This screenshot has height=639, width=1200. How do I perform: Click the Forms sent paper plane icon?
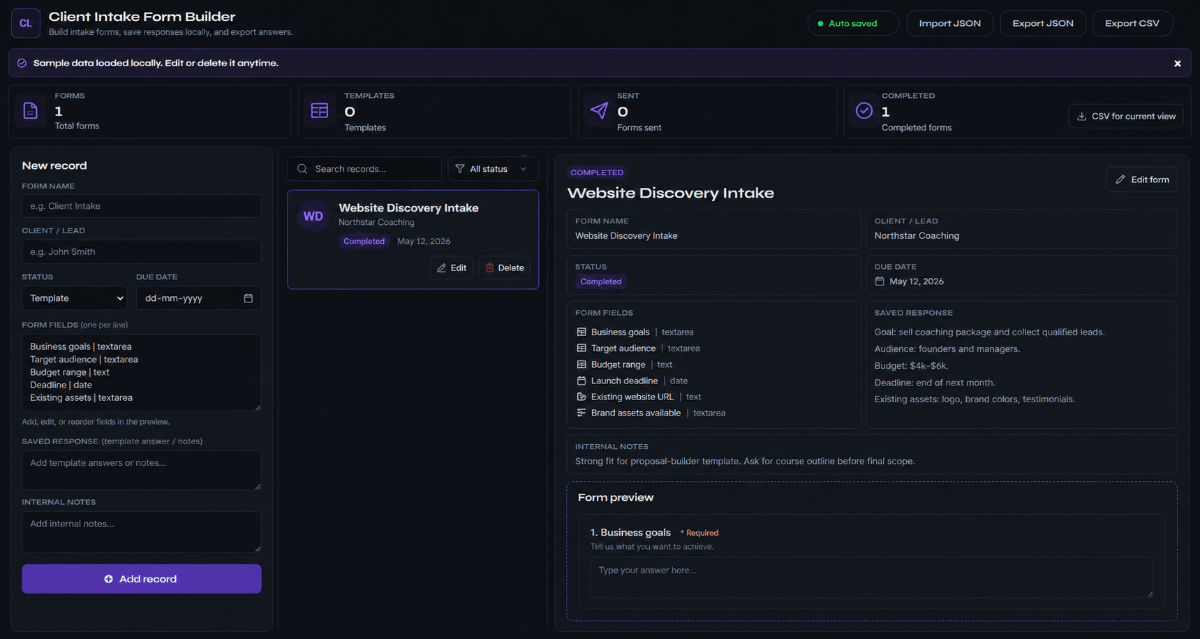[599, 111]
